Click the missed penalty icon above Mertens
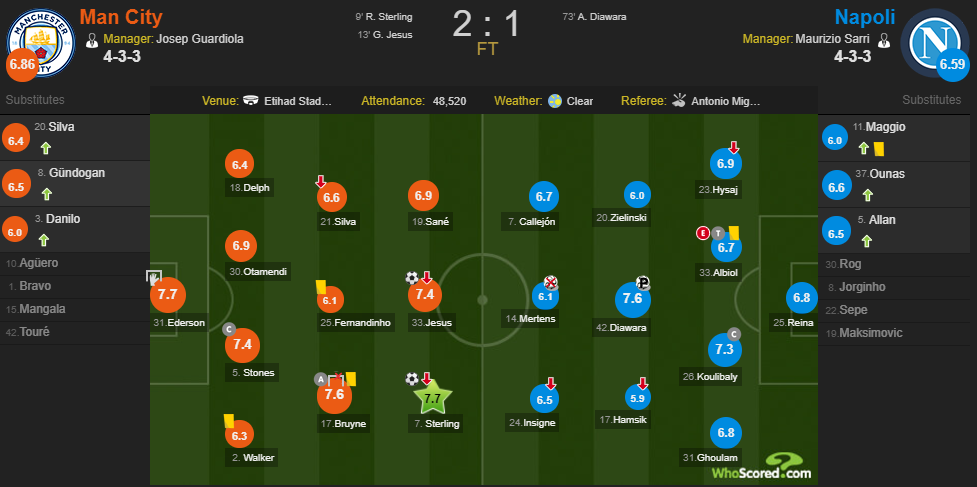The width and height of the screenshot is (977, 487). [x=550, y=283]
